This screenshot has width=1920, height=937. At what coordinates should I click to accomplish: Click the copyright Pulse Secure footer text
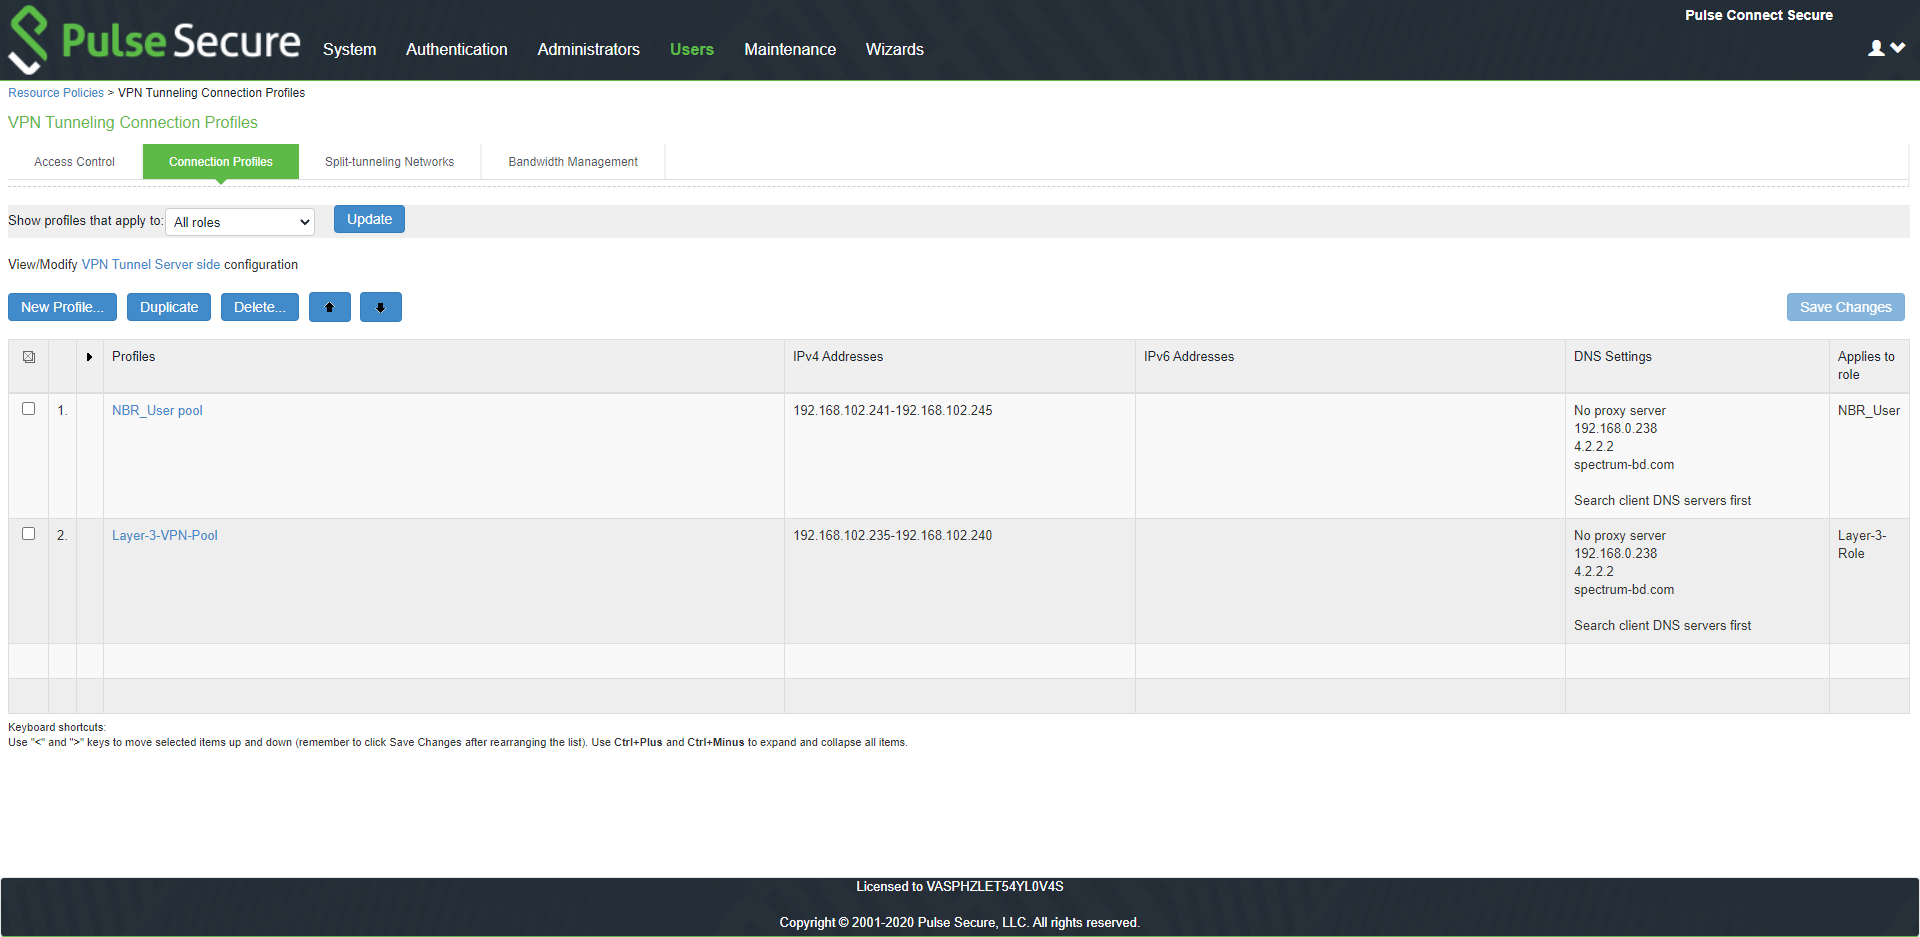[x=960, y=923]
